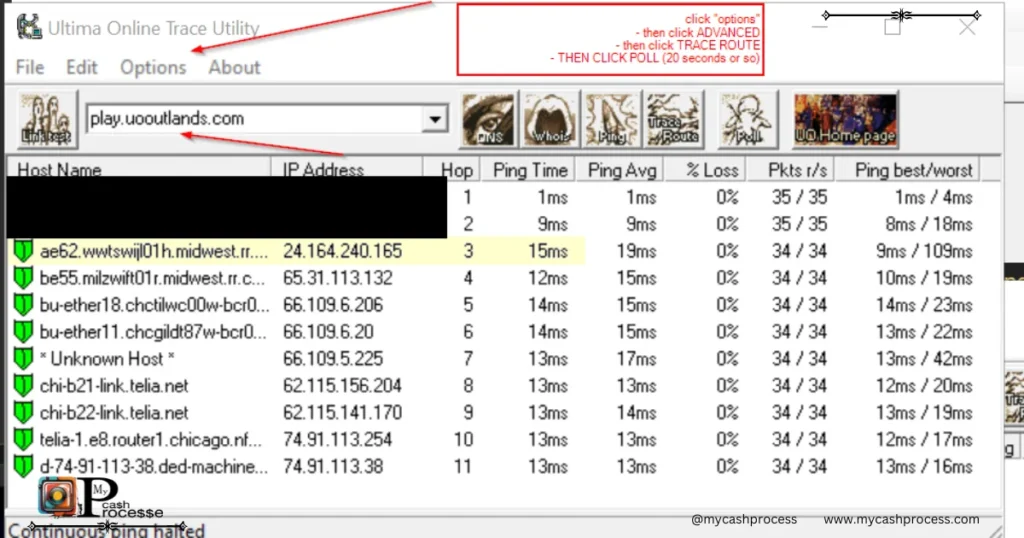Click the Pkts r/s column header
The width and height of the screenshot is (1024, 538).
(792, 170)
